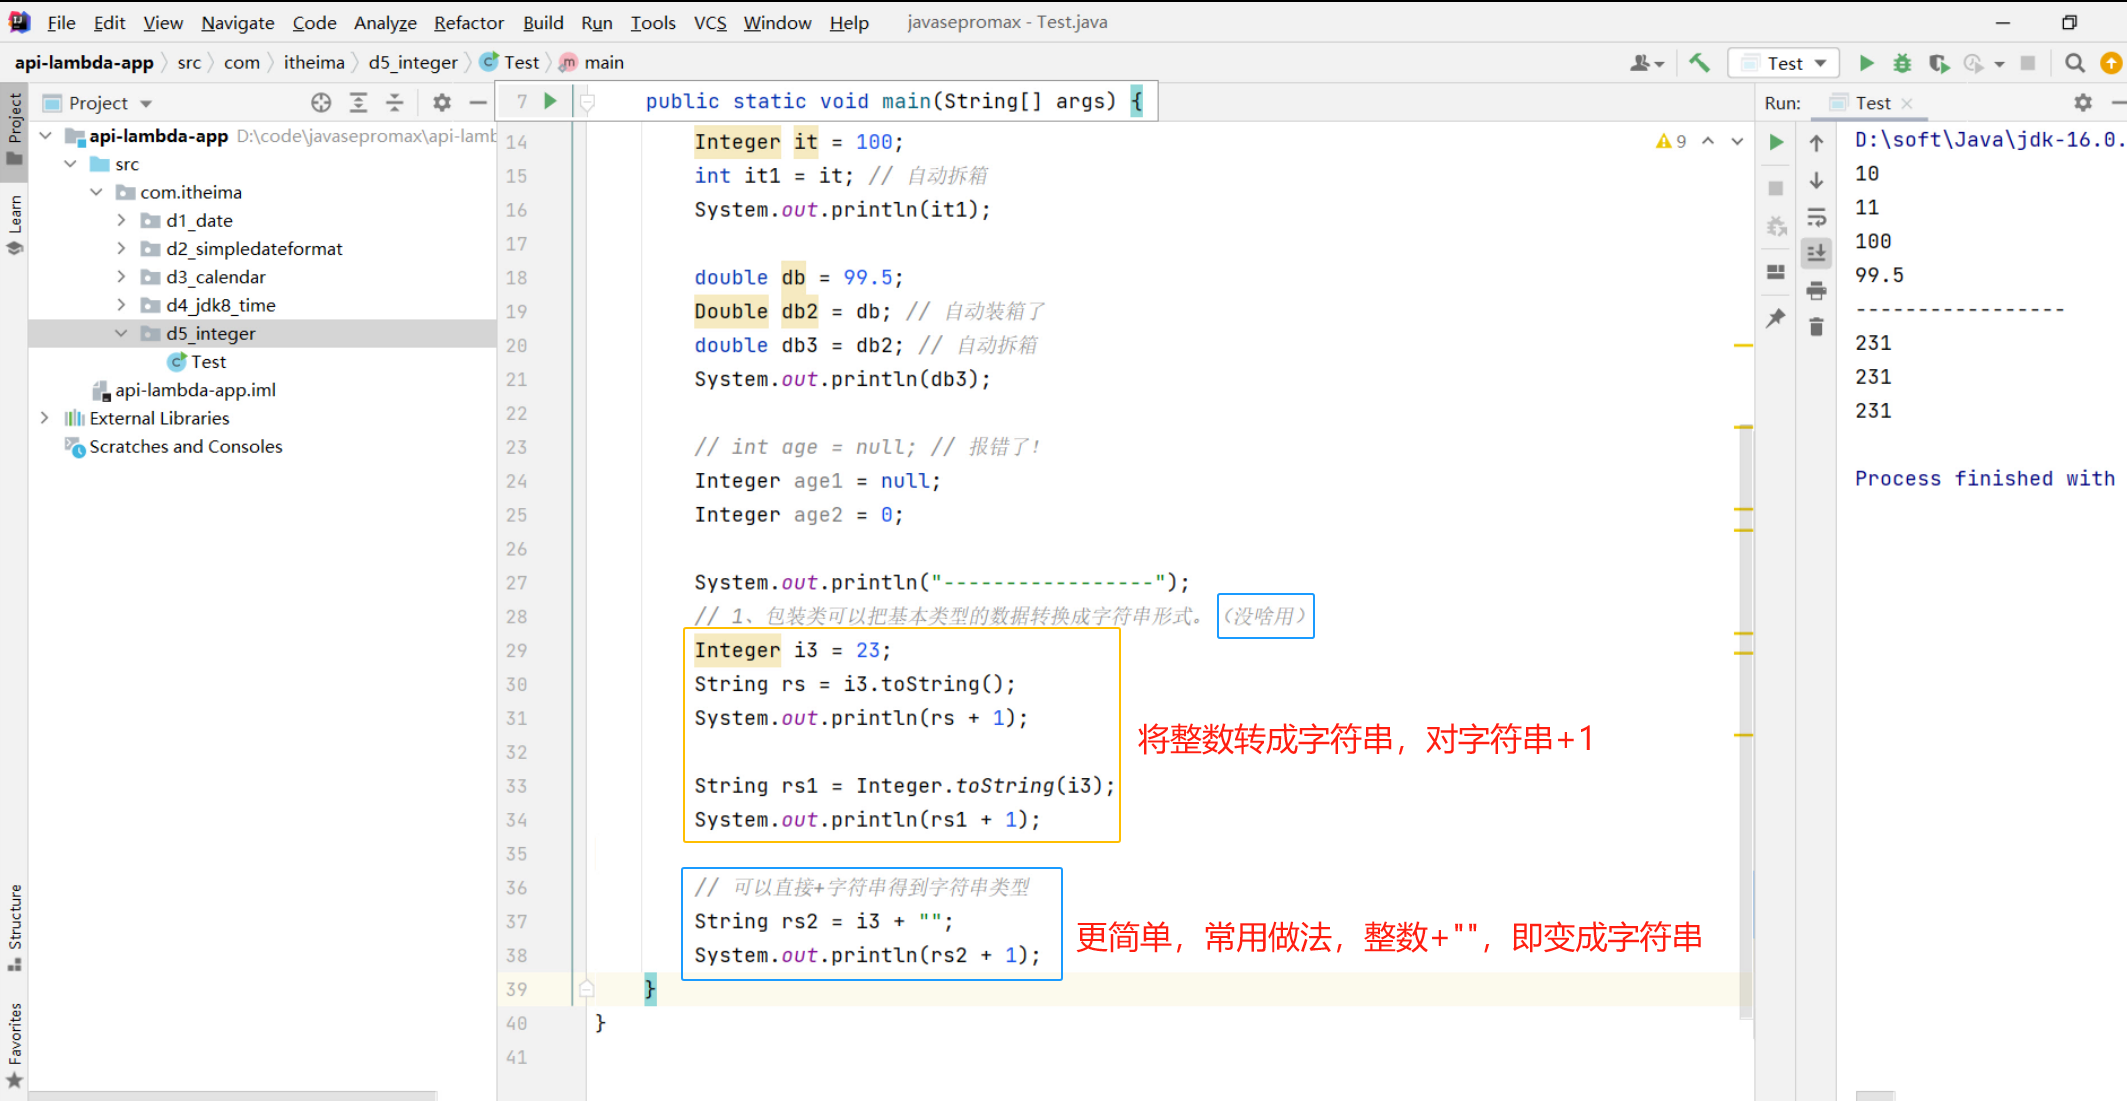Close the Test tab in Run panel

(1907, 103)
